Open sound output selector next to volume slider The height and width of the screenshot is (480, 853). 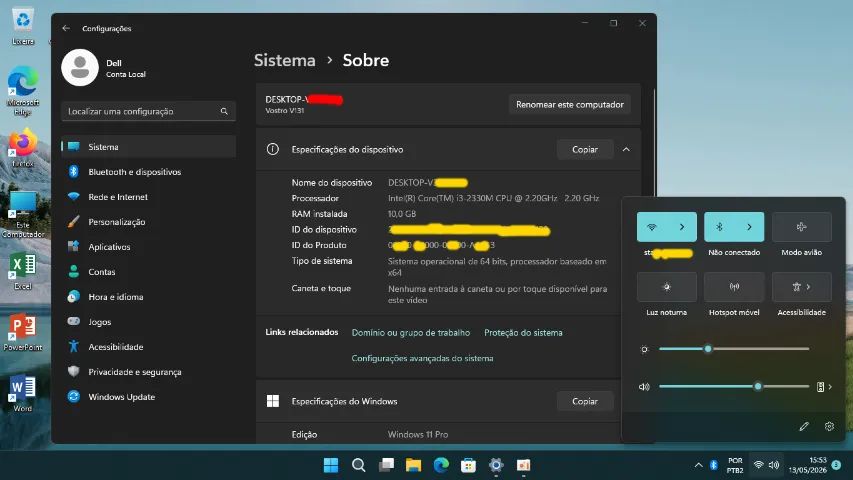824,387
